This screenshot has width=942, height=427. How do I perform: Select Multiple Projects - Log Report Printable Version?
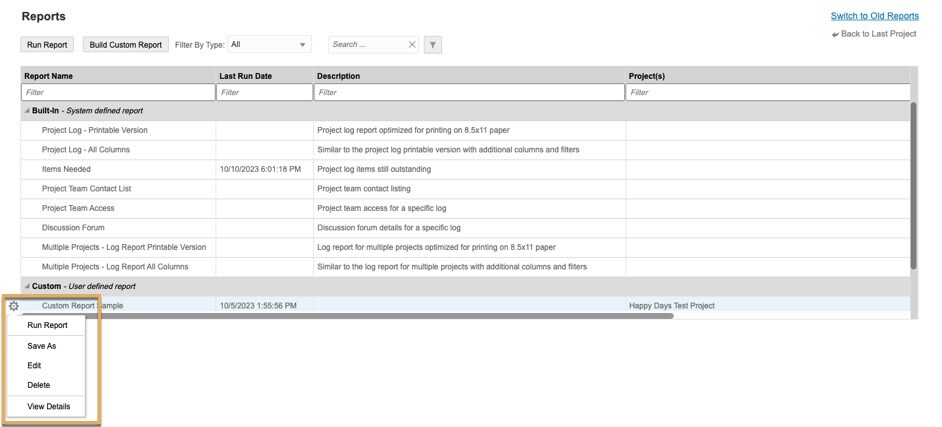(x=466, y=247)
